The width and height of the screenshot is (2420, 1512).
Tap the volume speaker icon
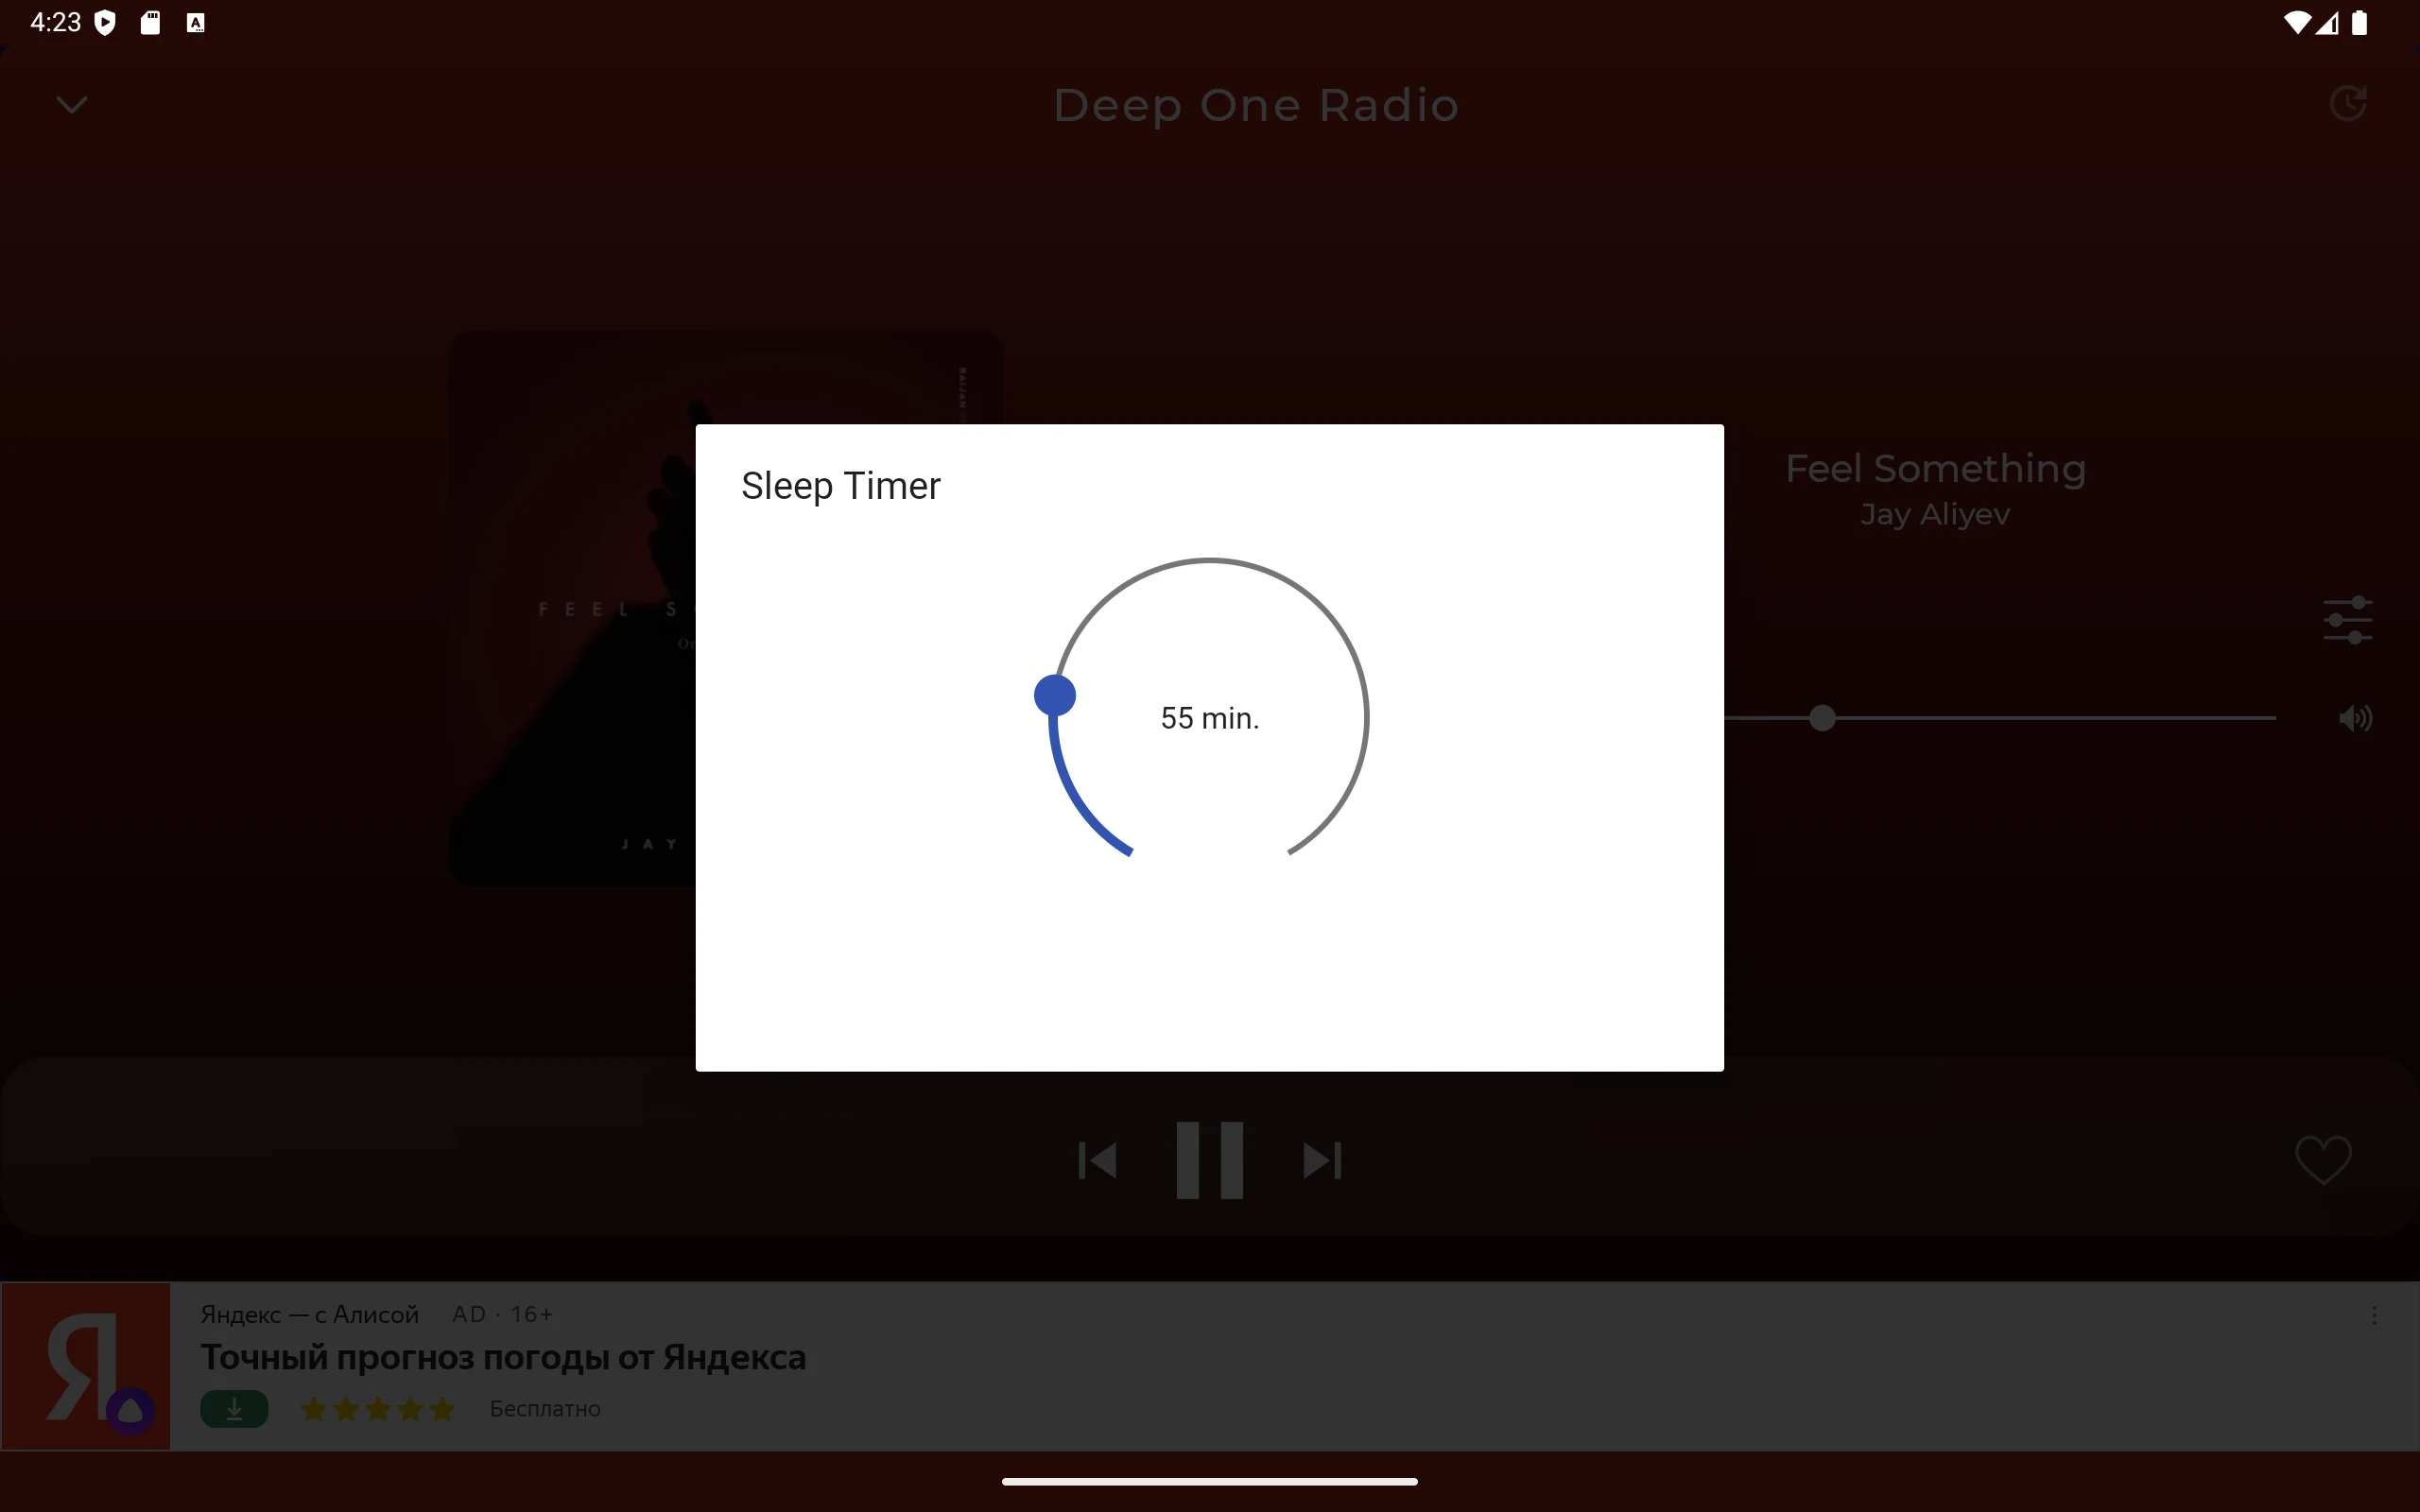(x=2355, y=718)
